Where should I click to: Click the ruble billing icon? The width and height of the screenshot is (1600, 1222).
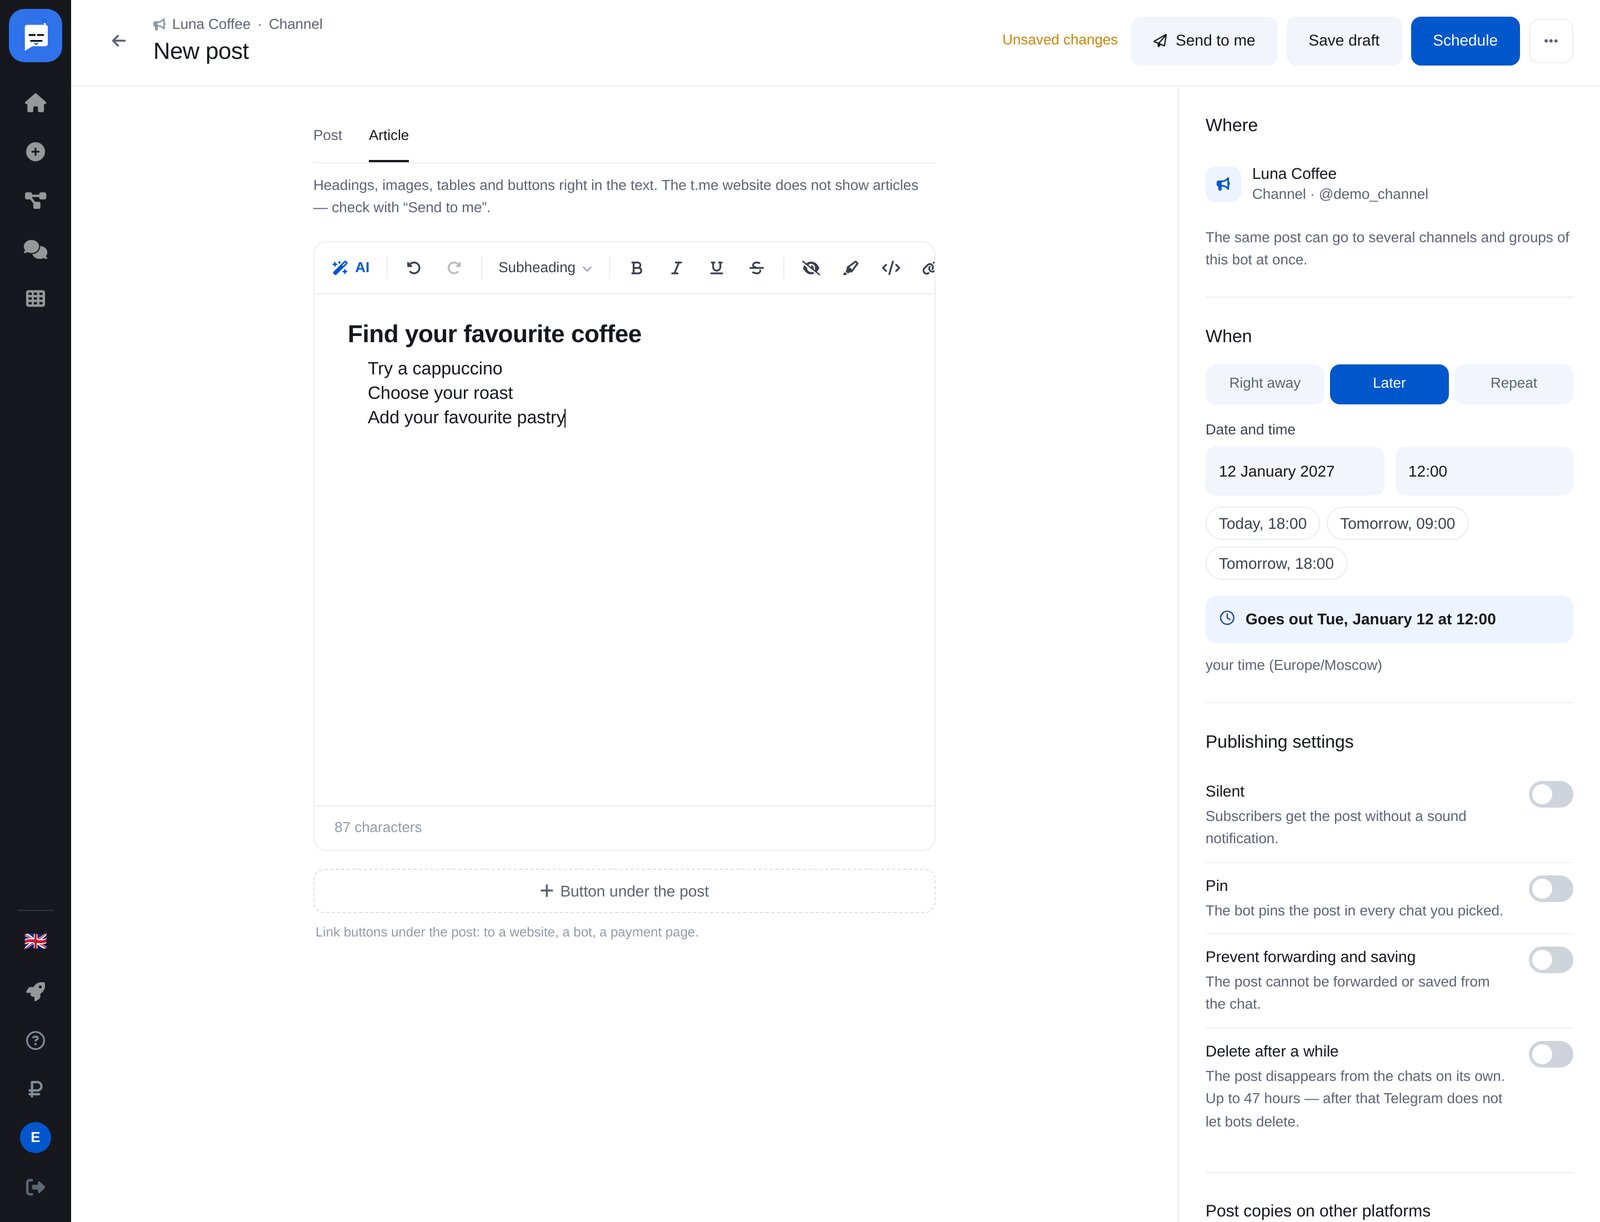pyautogui.click(x=35, y=1089)
